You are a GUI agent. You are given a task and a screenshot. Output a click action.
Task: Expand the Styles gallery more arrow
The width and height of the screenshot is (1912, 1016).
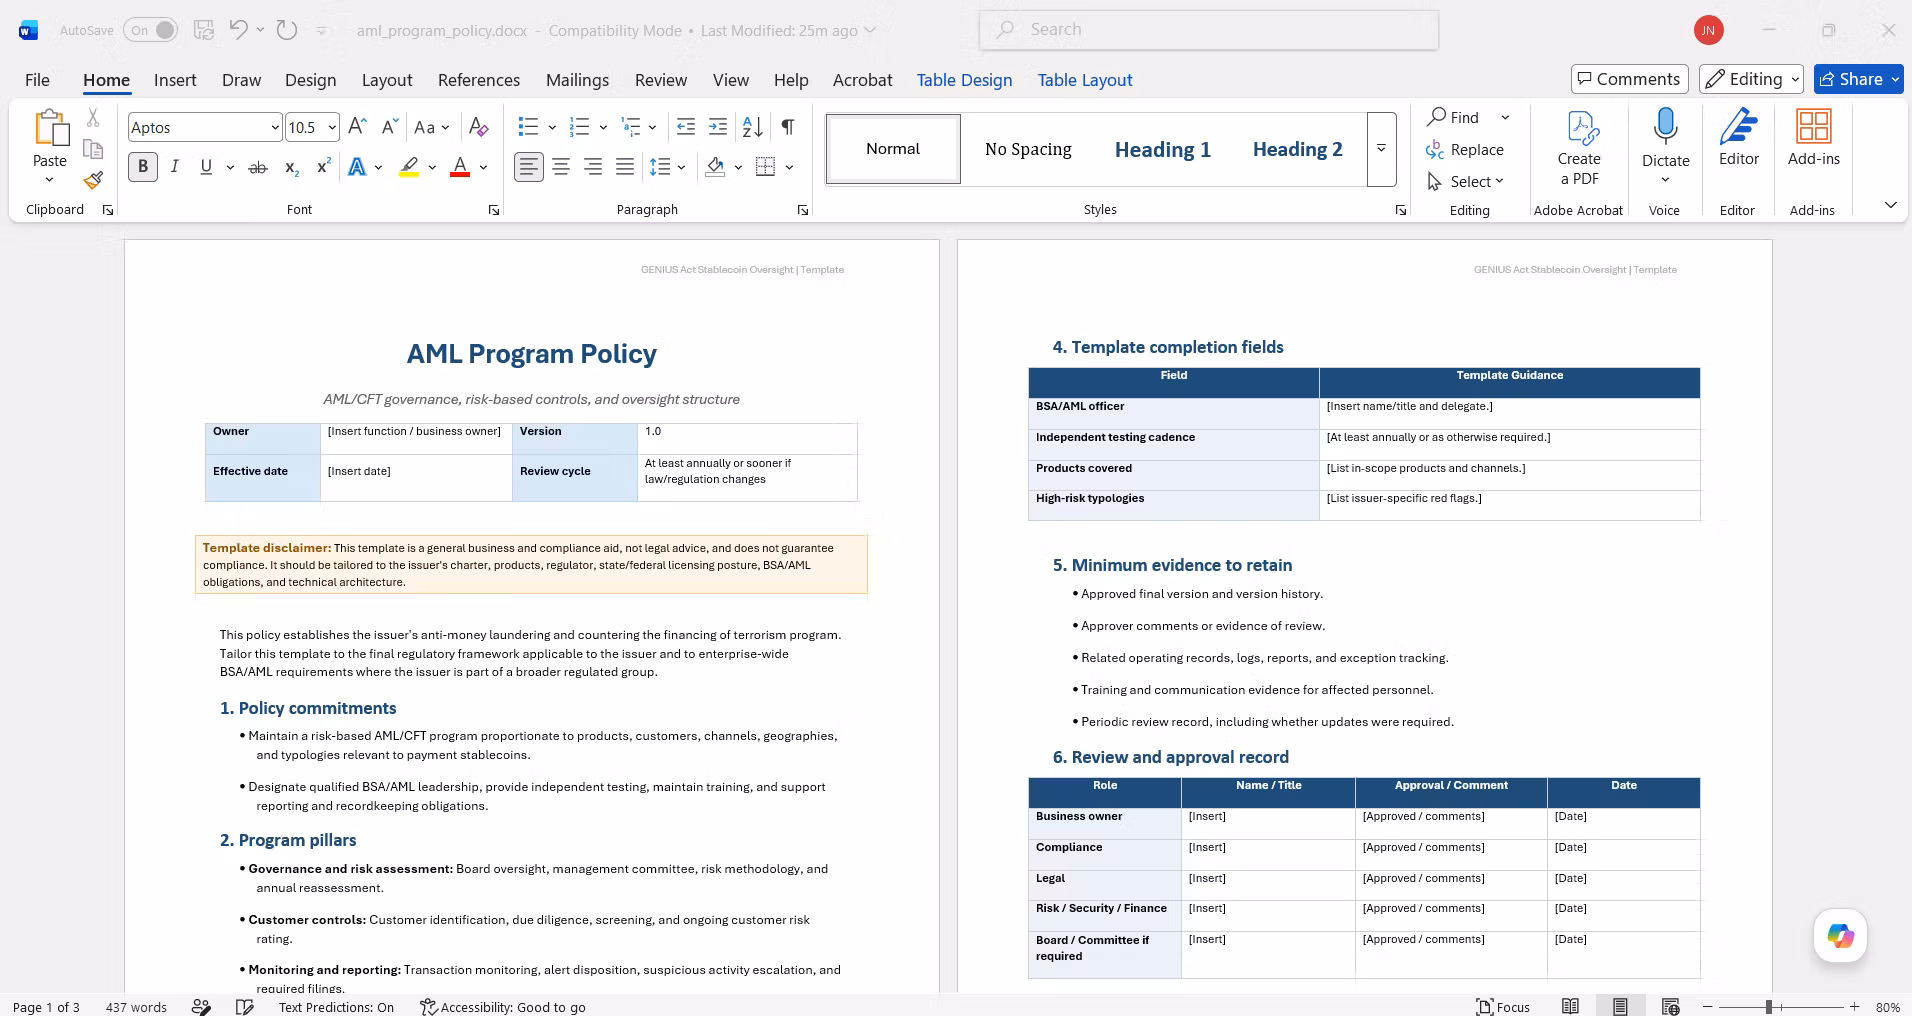pyautogui.click(x=1381, y=149)
